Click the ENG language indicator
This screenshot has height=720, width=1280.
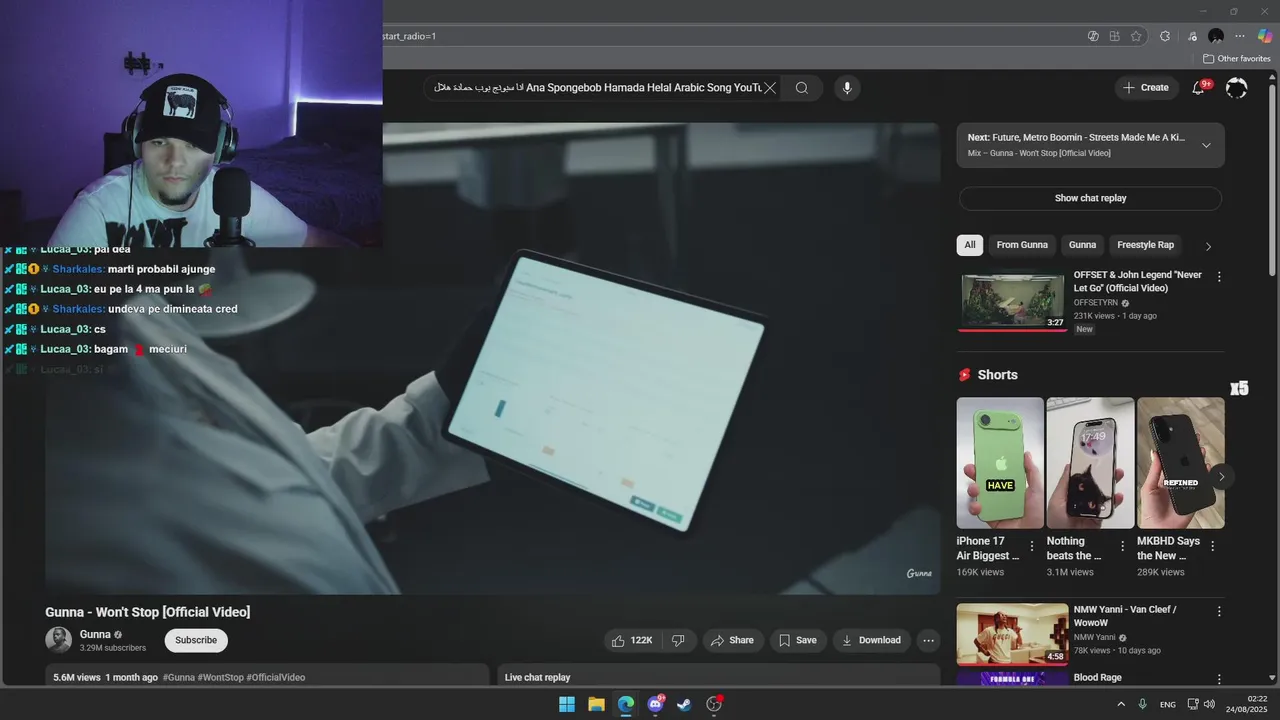tap(1168, 704)
